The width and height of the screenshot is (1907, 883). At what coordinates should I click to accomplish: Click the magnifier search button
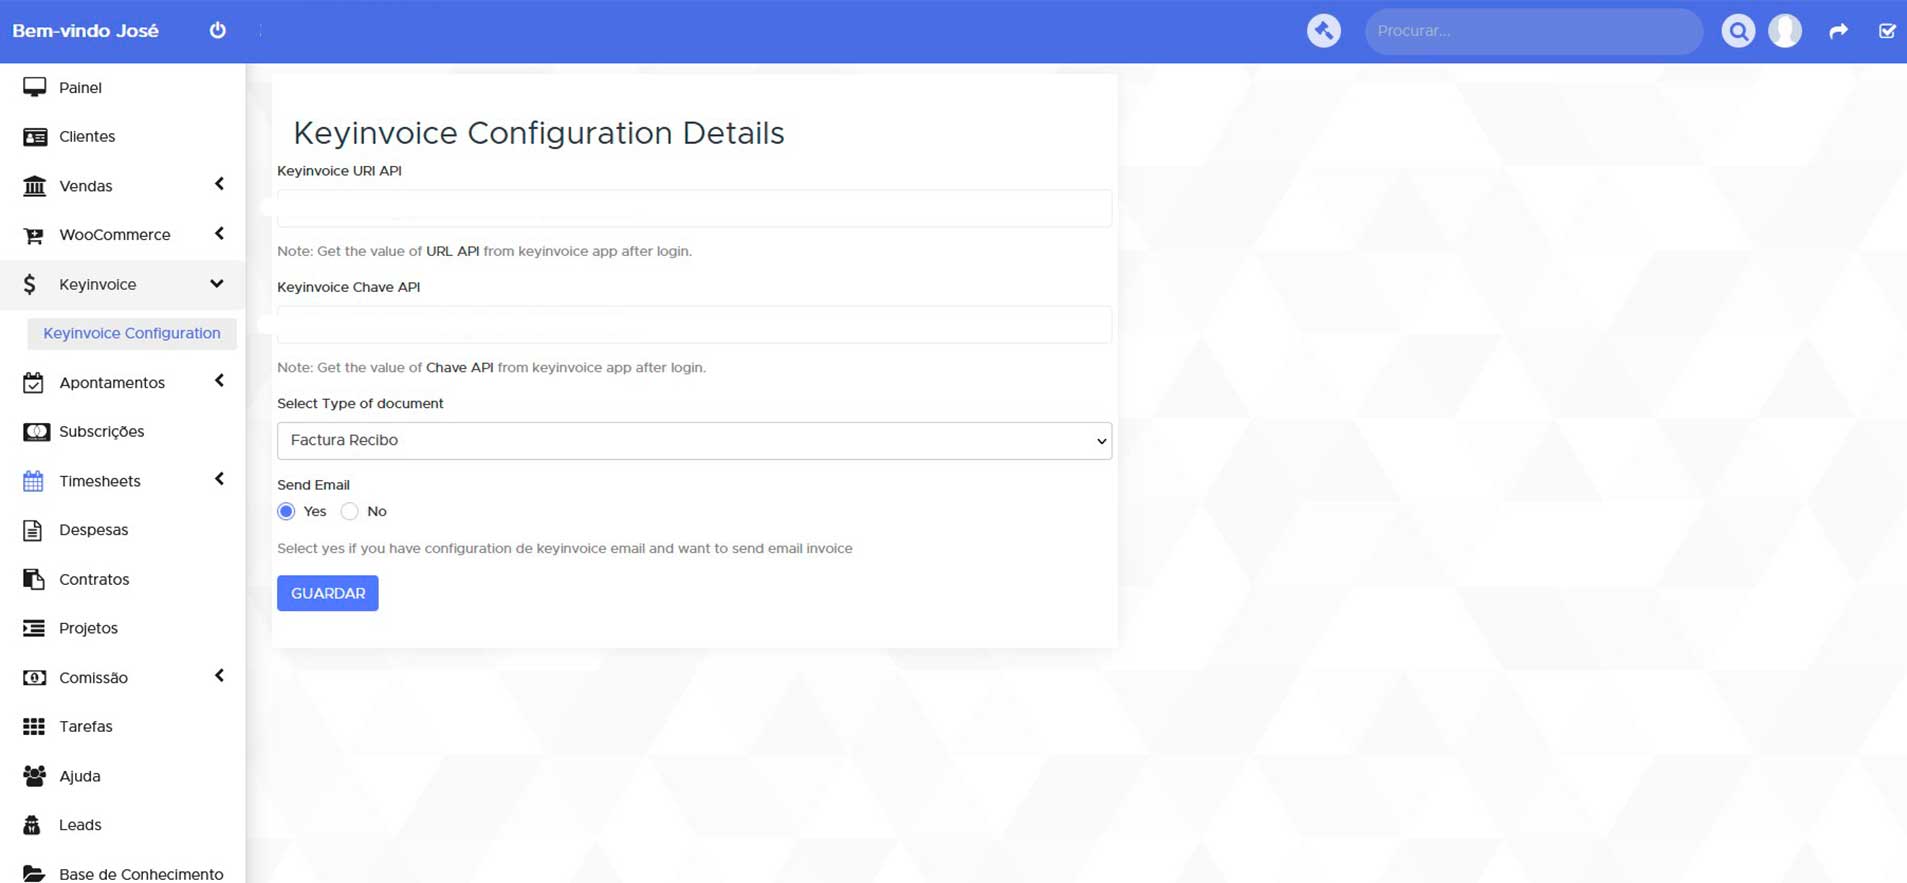click(1738, 31)
